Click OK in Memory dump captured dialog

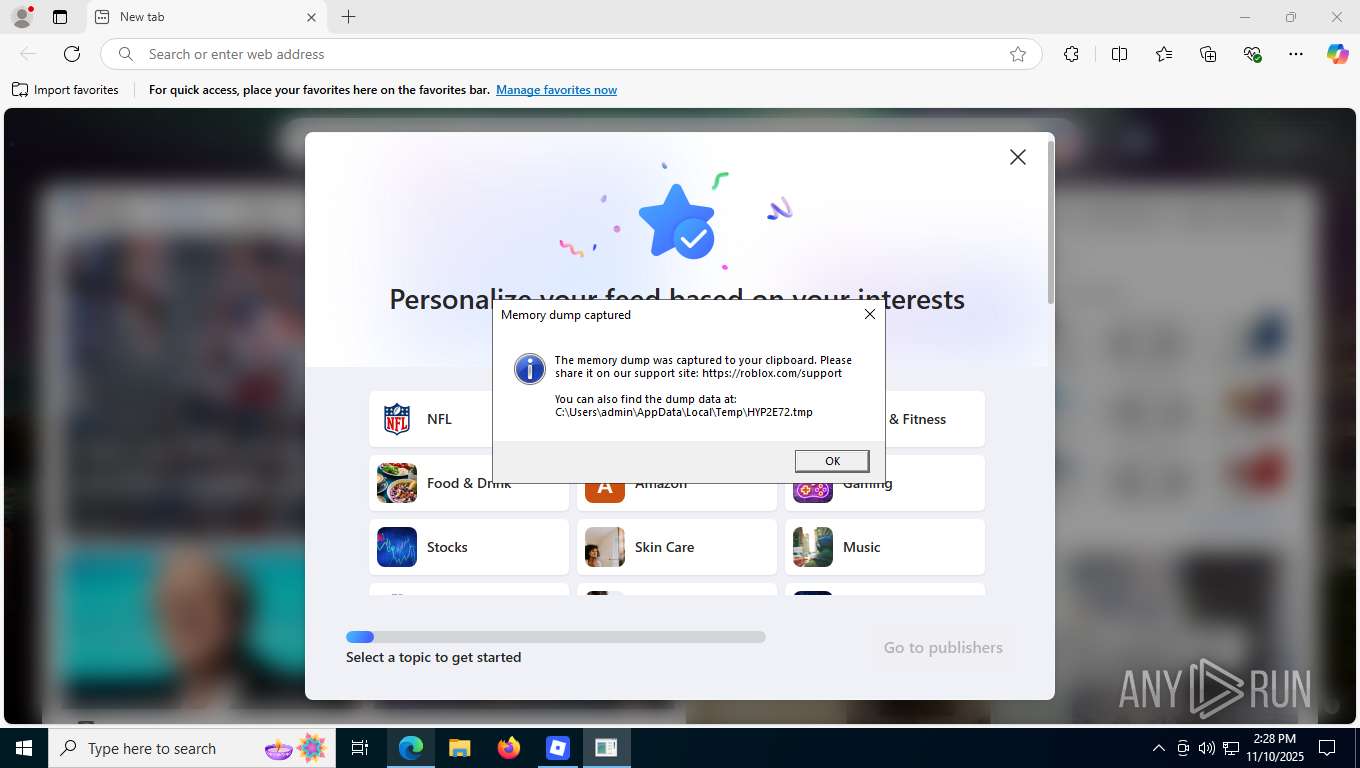click(x=832, y=461)
